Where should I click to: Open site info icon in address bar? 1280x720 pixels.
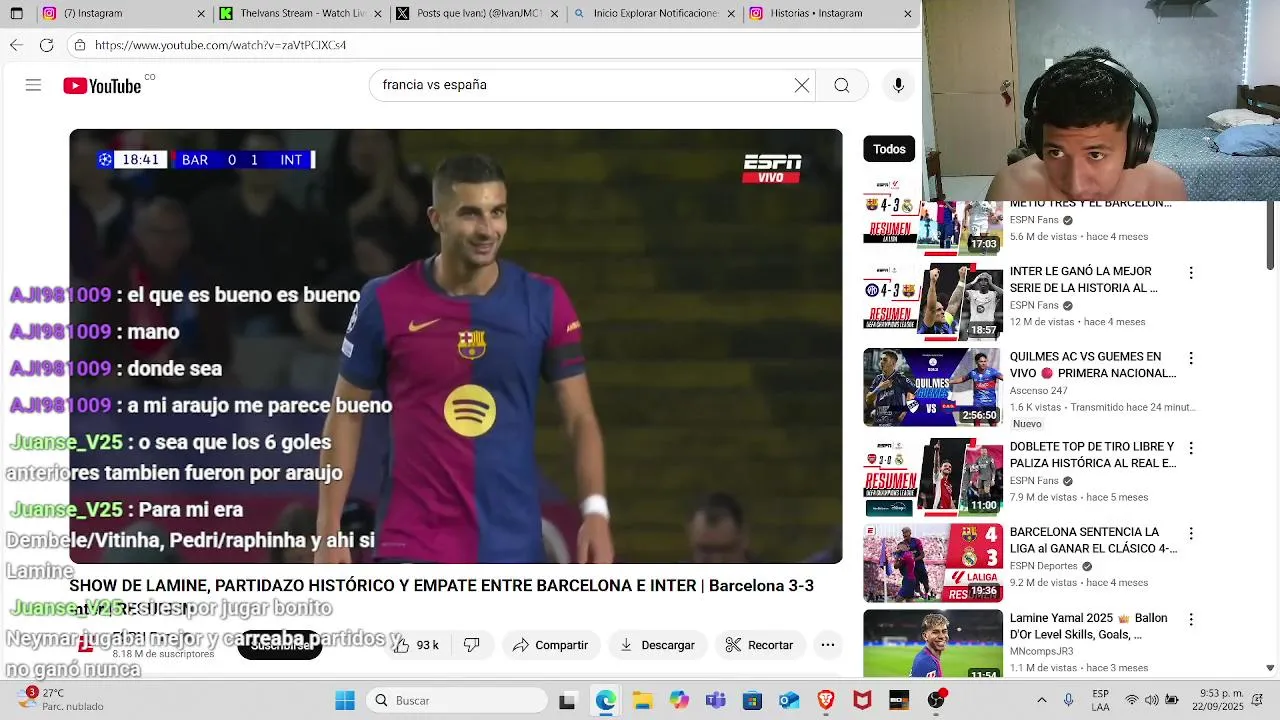coord(80,45)
